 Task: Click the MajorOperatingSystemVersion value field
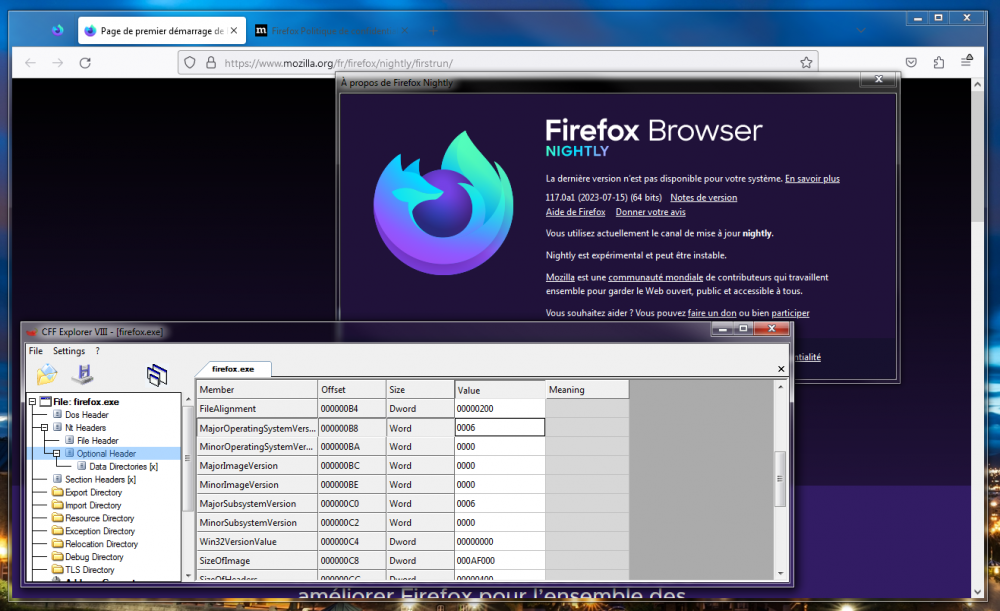499,427
